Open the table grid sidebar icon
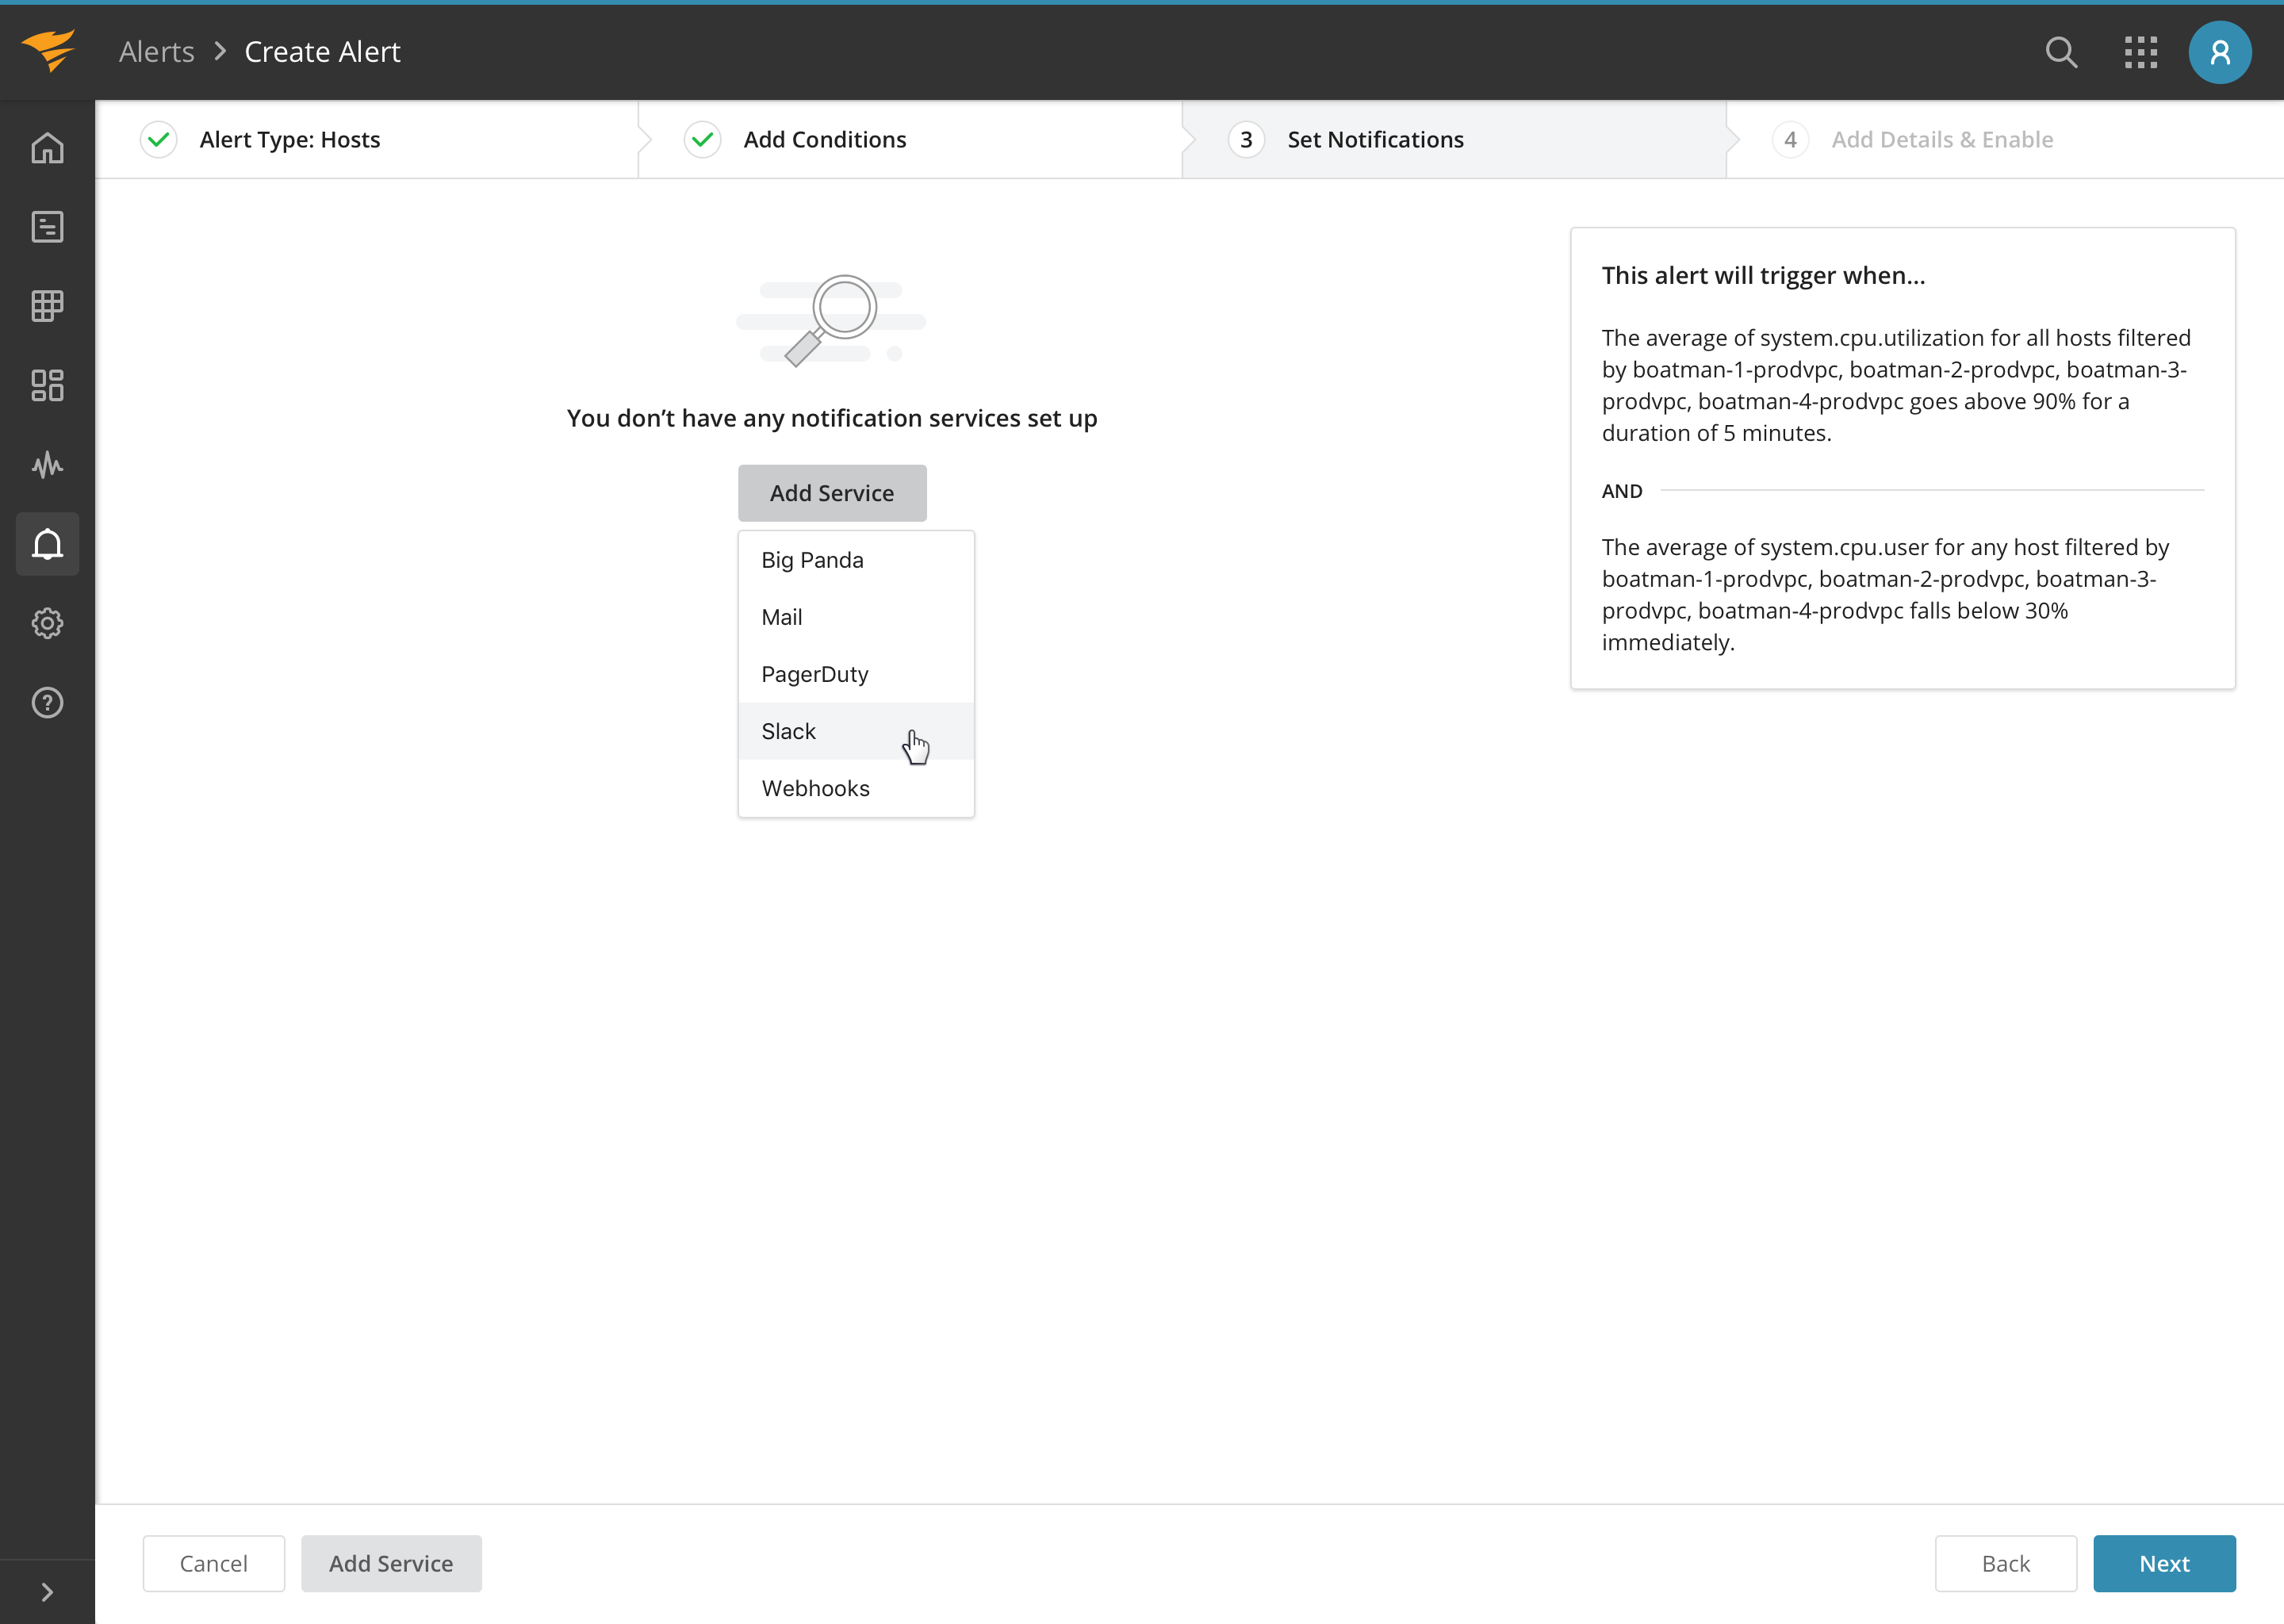The image size is (2284, 1624). (47, 306)
